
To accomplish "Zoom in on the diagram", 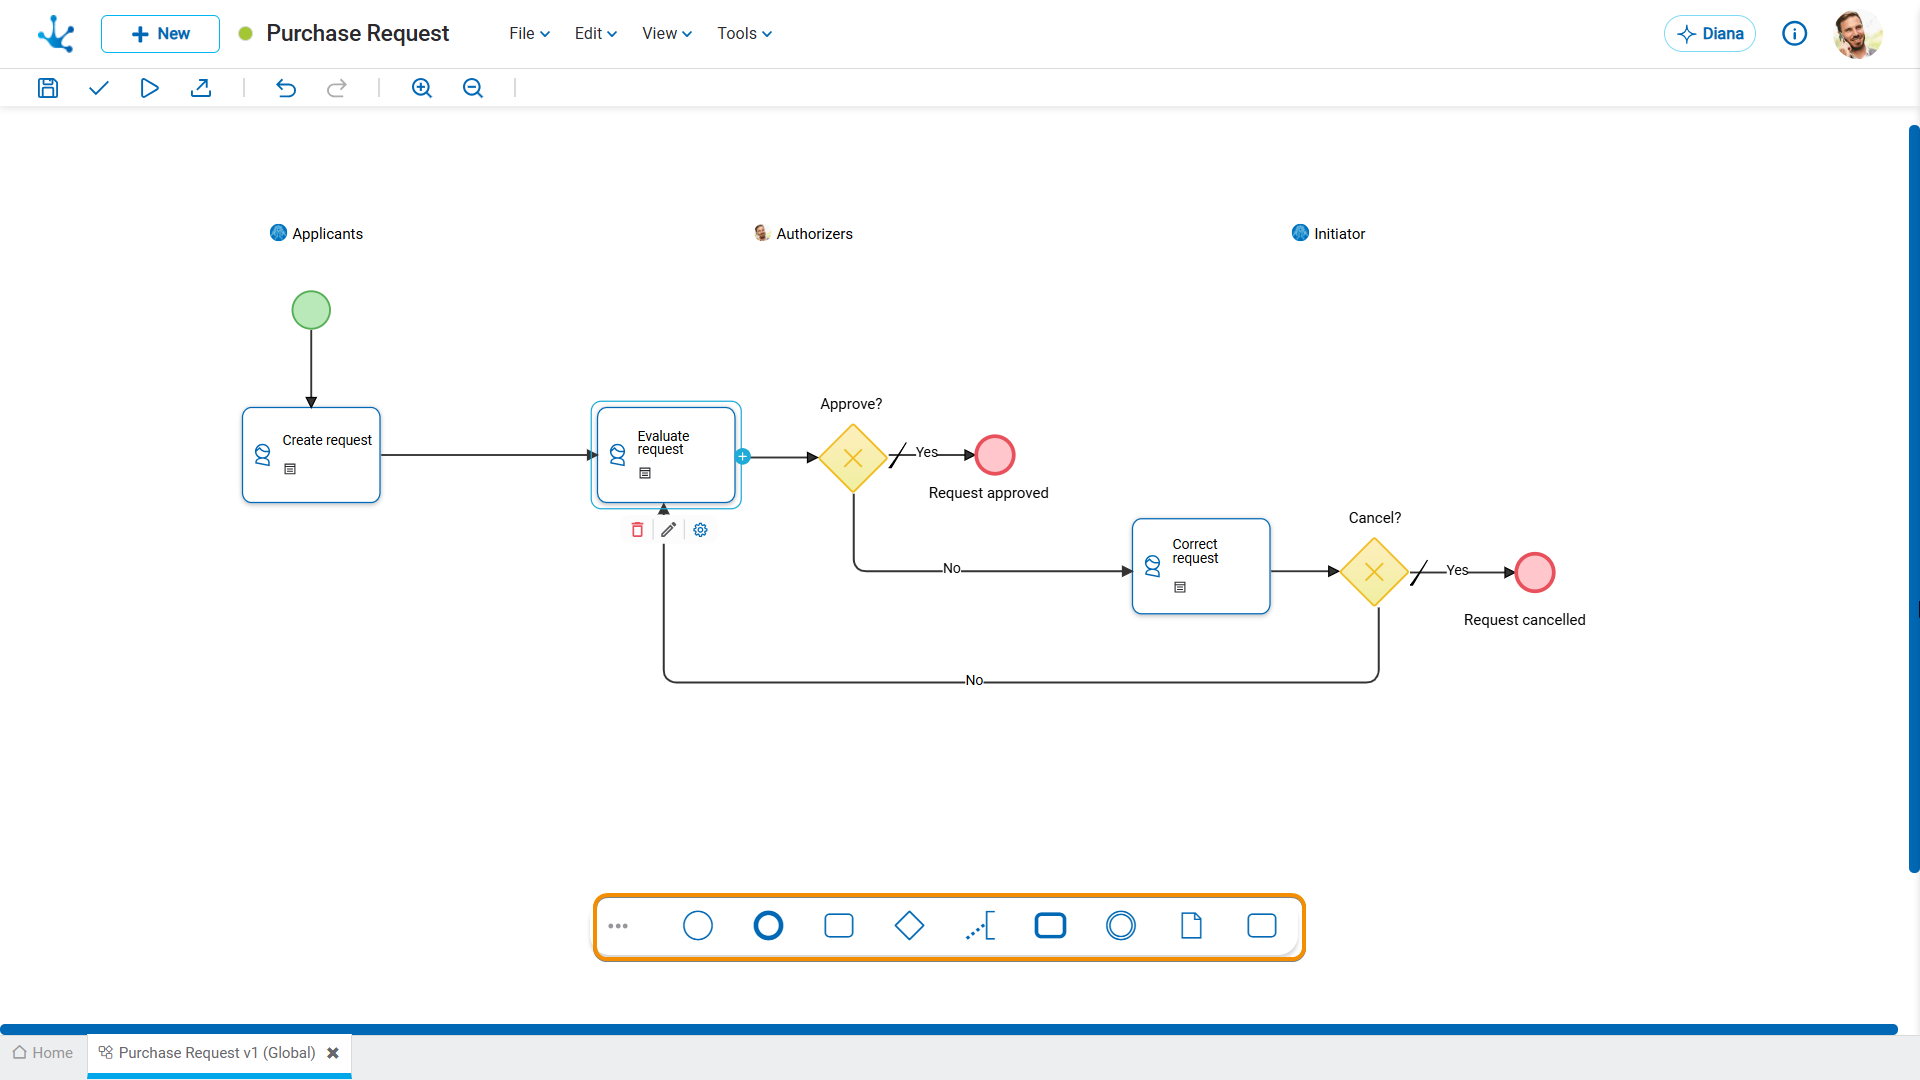I will pyautogui.click(x=422, y=88).
